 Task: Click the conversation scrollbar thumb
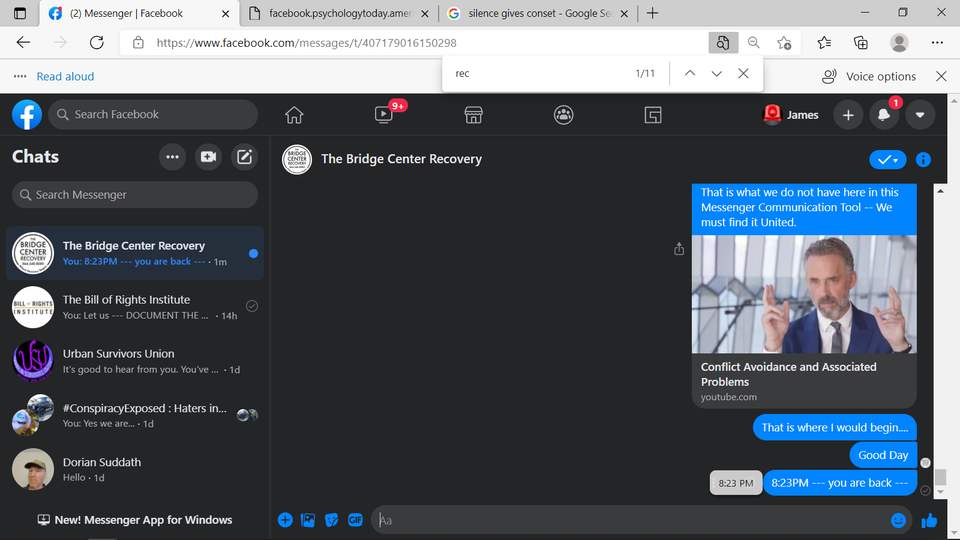pyautogui.click(x=940, y=476)
